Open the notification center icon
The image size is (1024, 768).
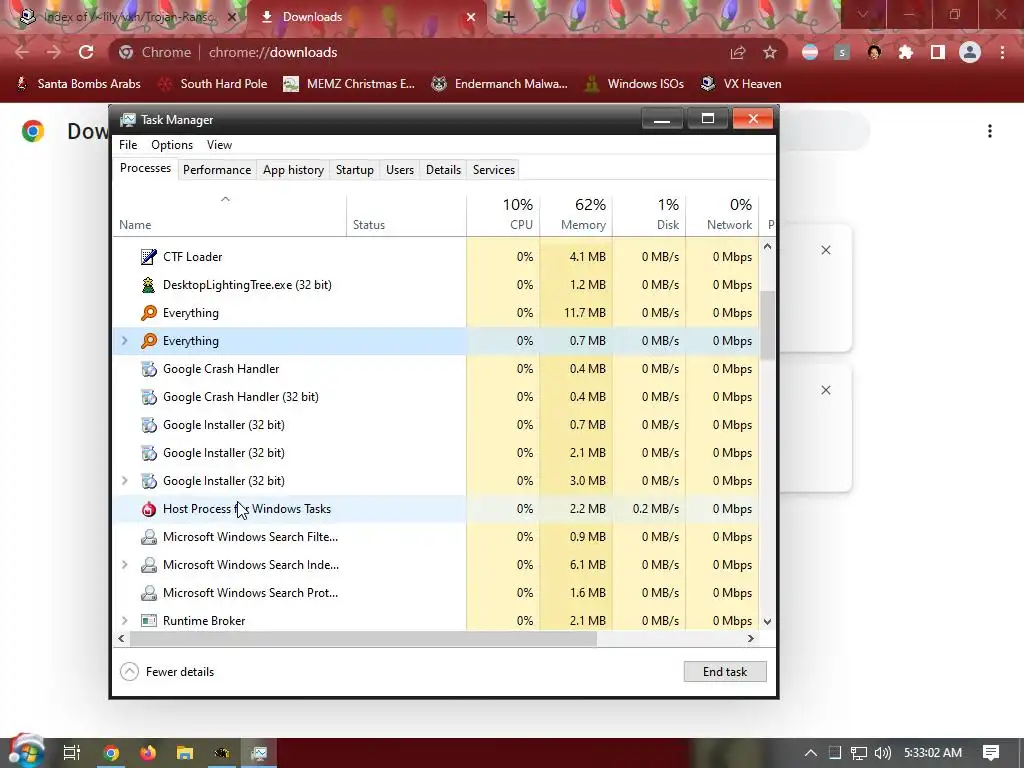(x=991, y=753)
